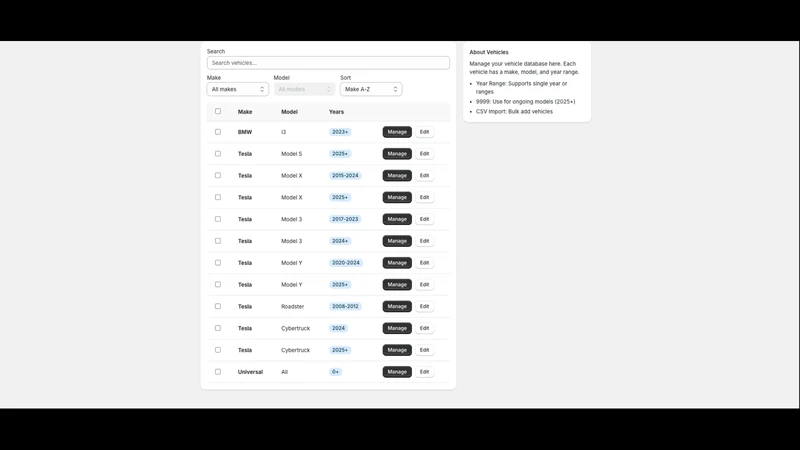The width and height of the screenshot is (800, 450).
Task: Click Edit for BMW i3
Action: (424, 132)
